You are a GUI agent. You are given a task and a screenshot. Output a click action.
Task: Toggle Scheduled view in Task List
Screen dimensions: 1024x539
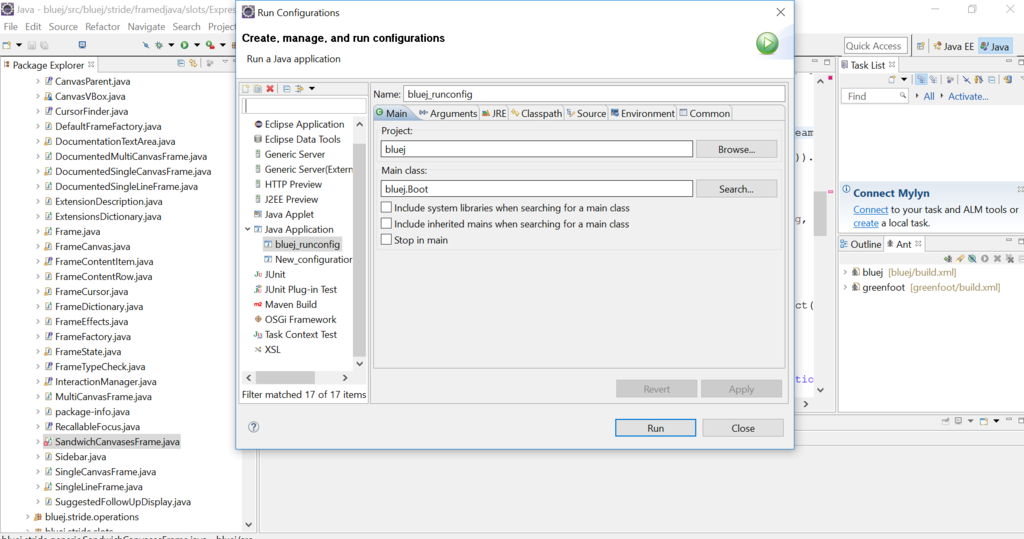[933, 80]
